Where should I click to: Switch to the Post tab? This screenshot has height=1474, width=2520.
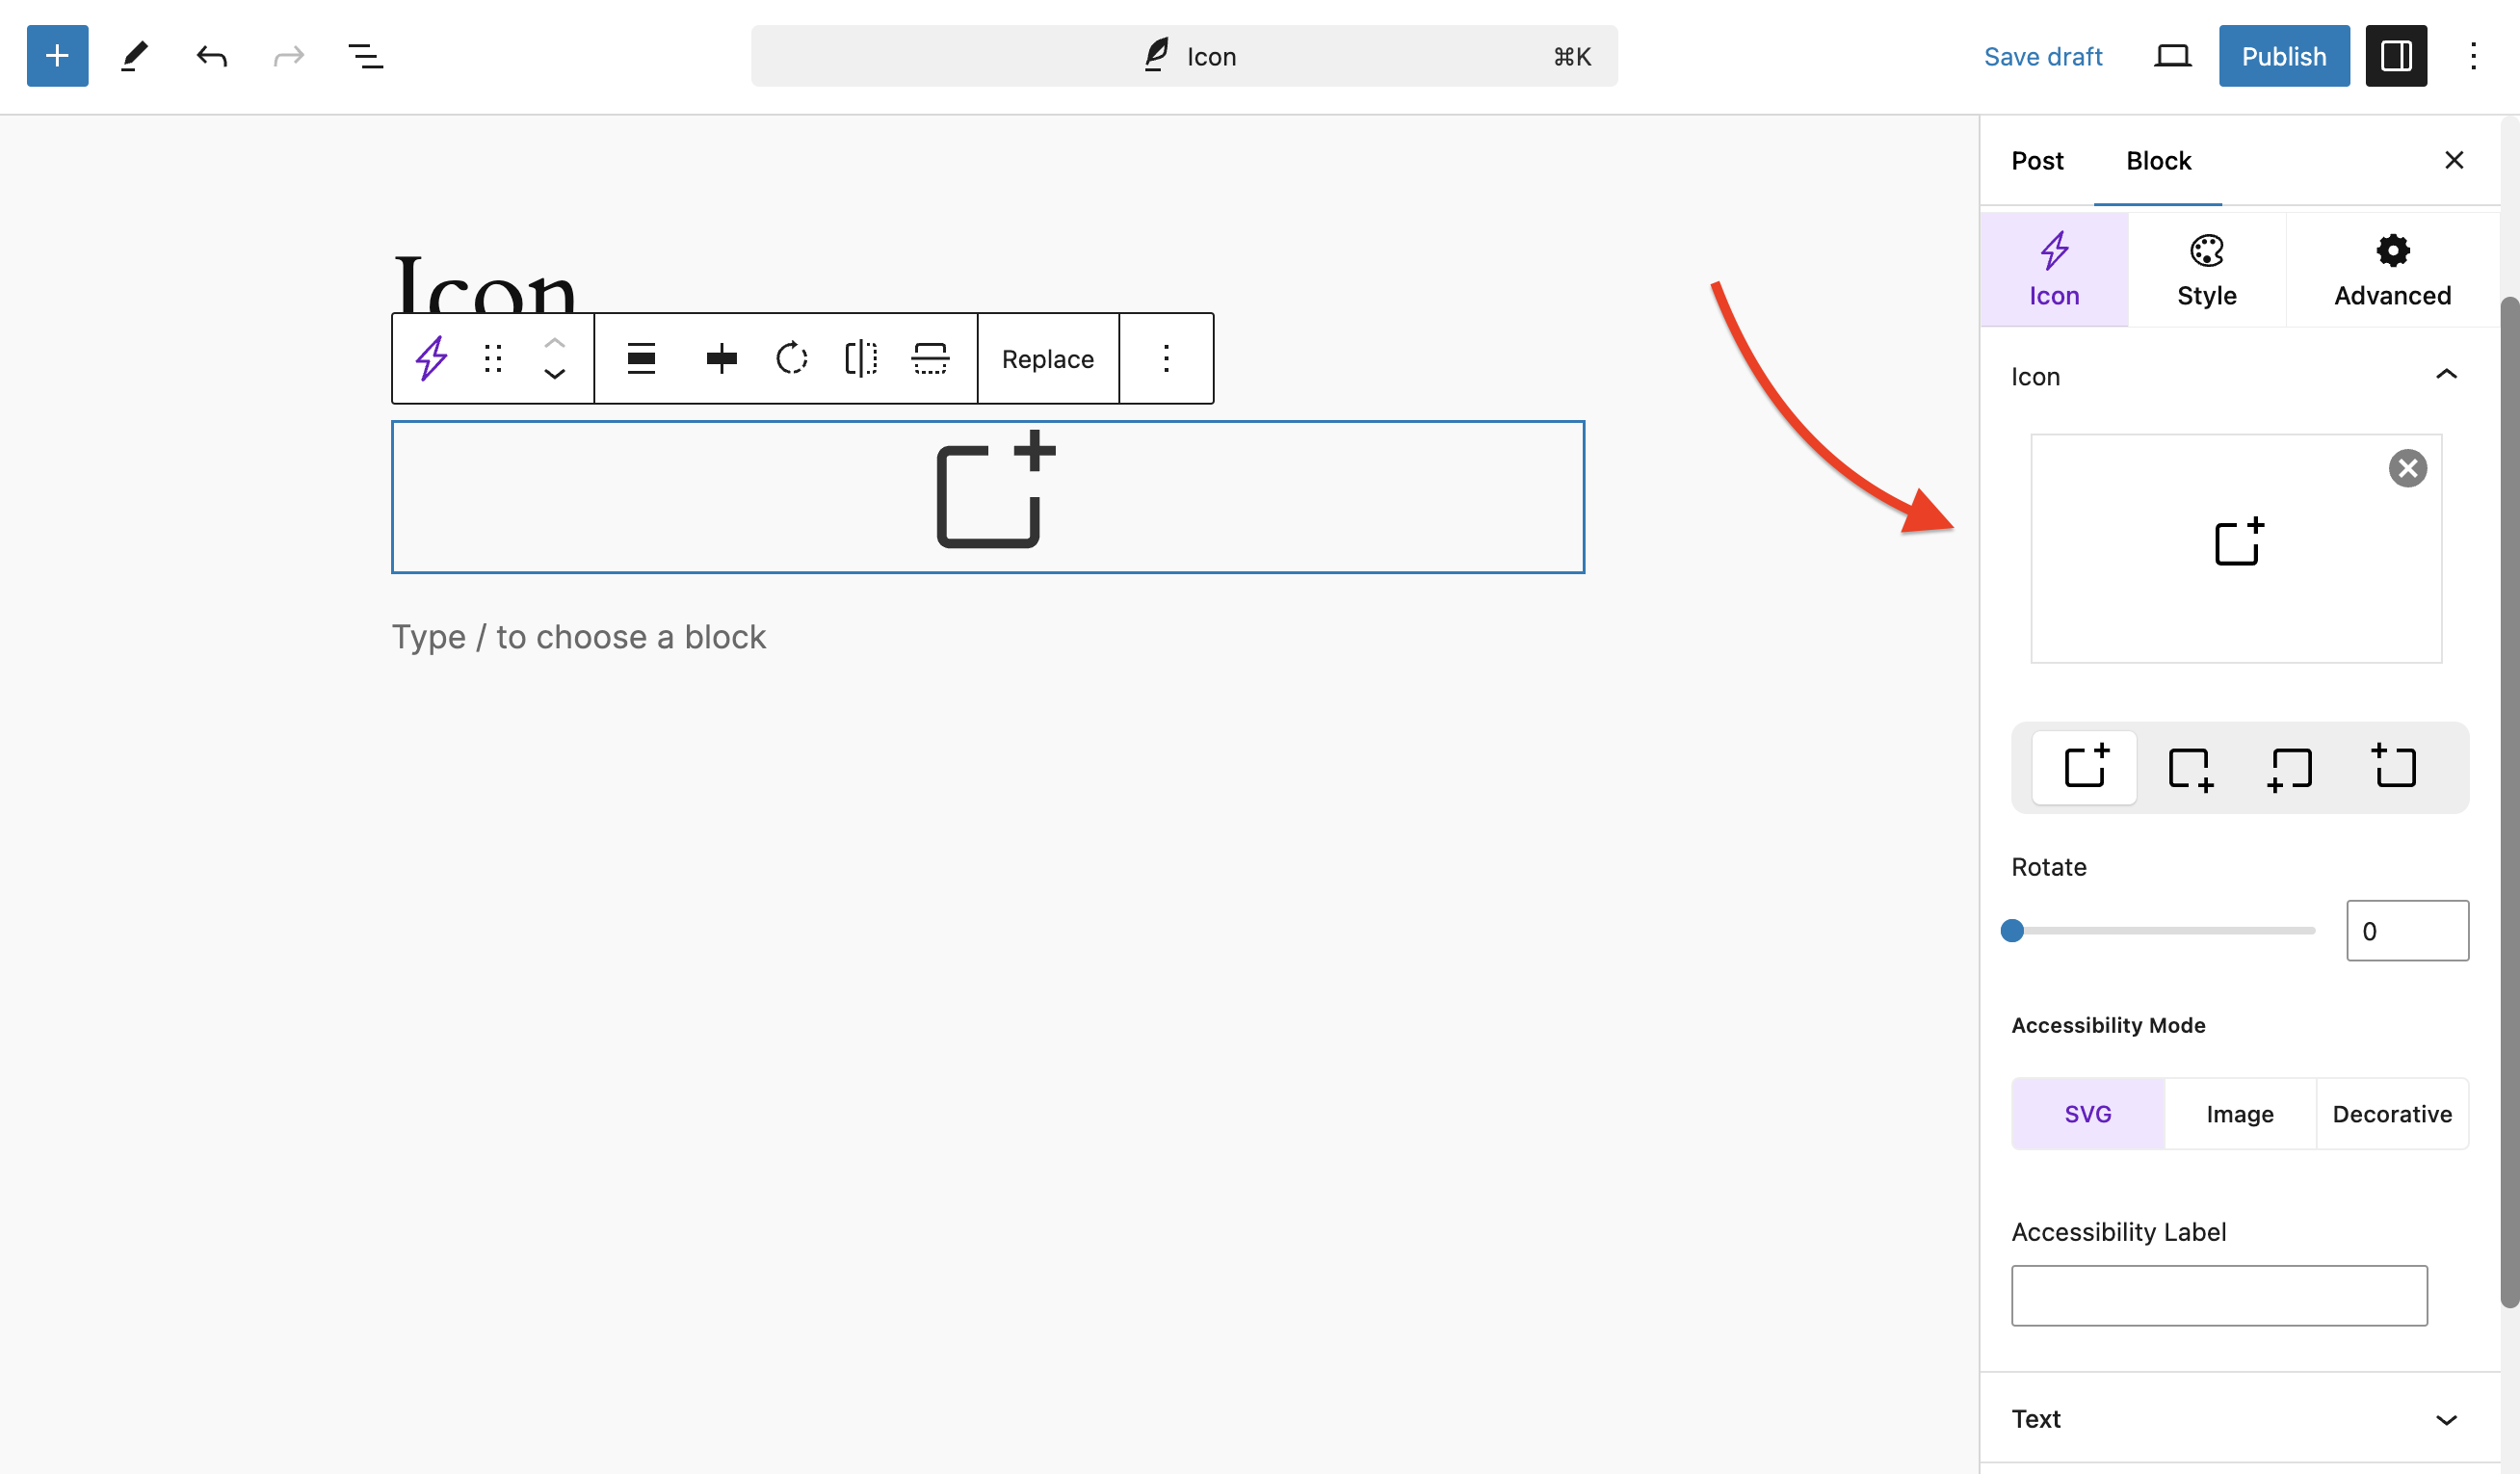(2037, 161)
